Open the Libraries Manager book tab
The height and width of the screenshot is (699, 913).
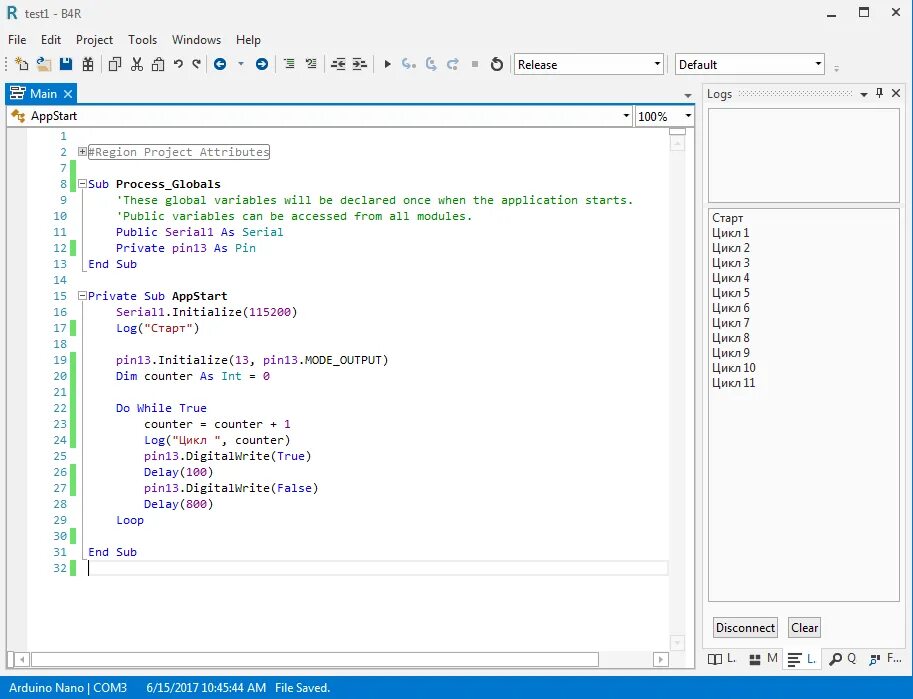(722, 659)
